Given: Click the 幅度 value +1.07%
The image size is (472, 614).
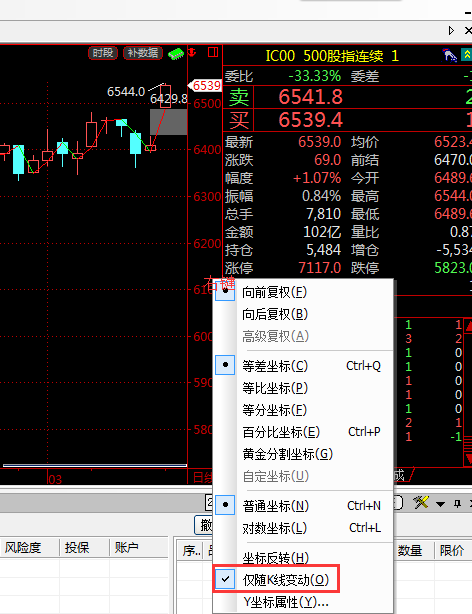Looking at the screenshot, I should tap(317, 178).
